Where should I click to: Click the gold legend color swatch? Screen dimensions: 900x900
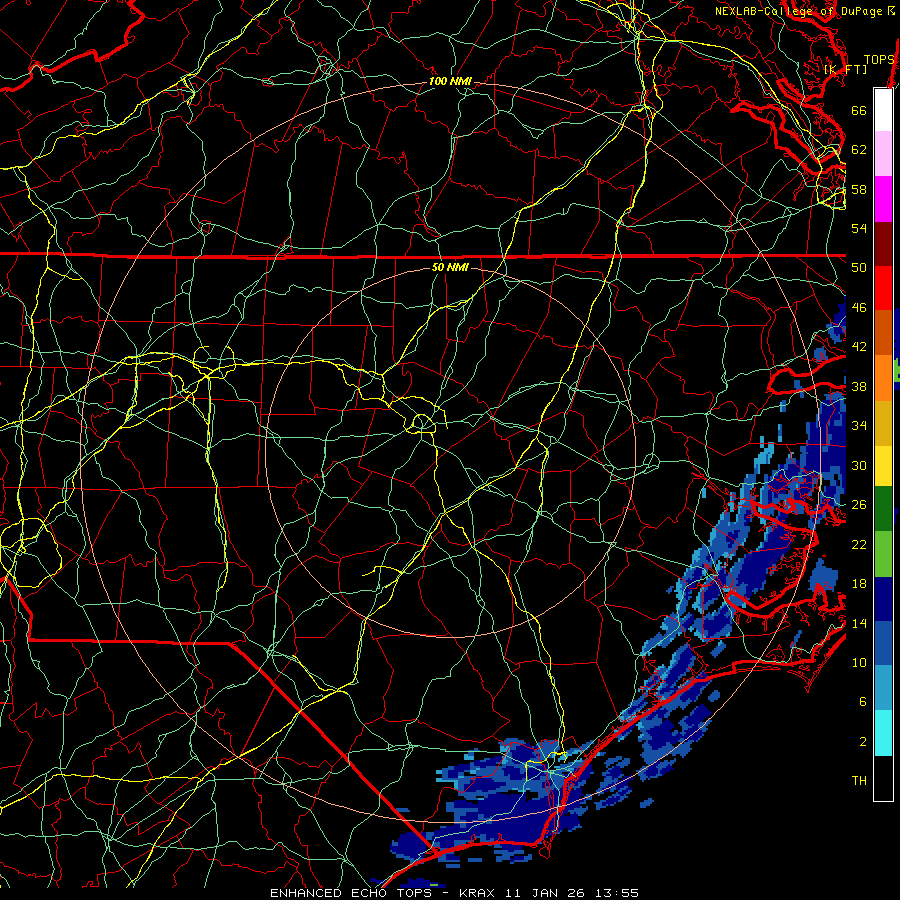click(x=883, y=424)
